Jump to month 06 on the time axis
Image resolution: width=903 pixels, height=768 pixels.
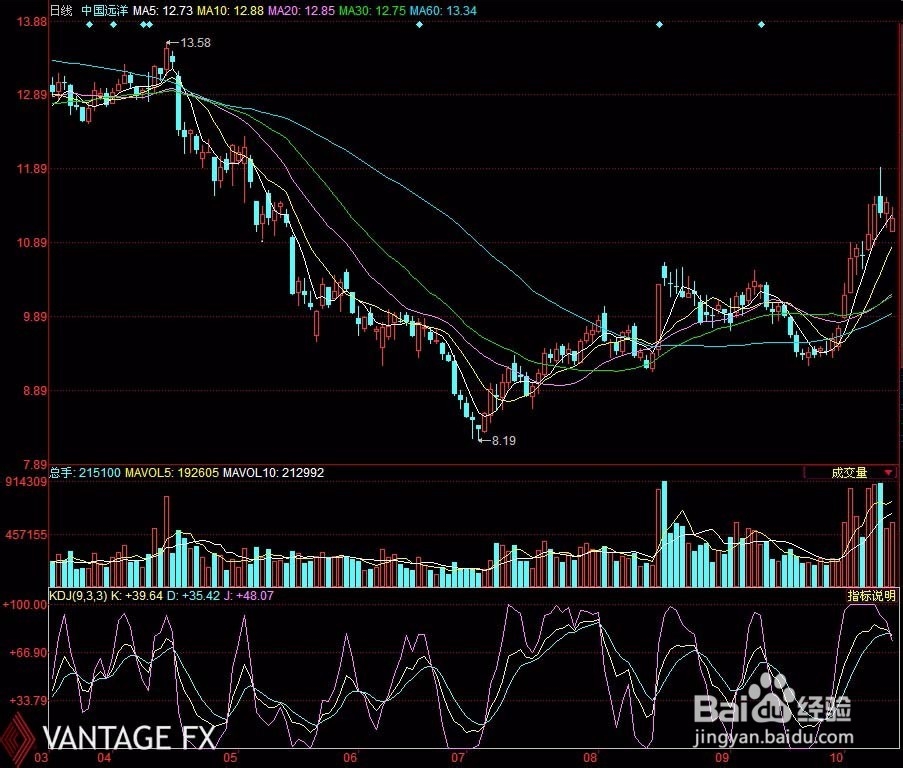(350, 758)
